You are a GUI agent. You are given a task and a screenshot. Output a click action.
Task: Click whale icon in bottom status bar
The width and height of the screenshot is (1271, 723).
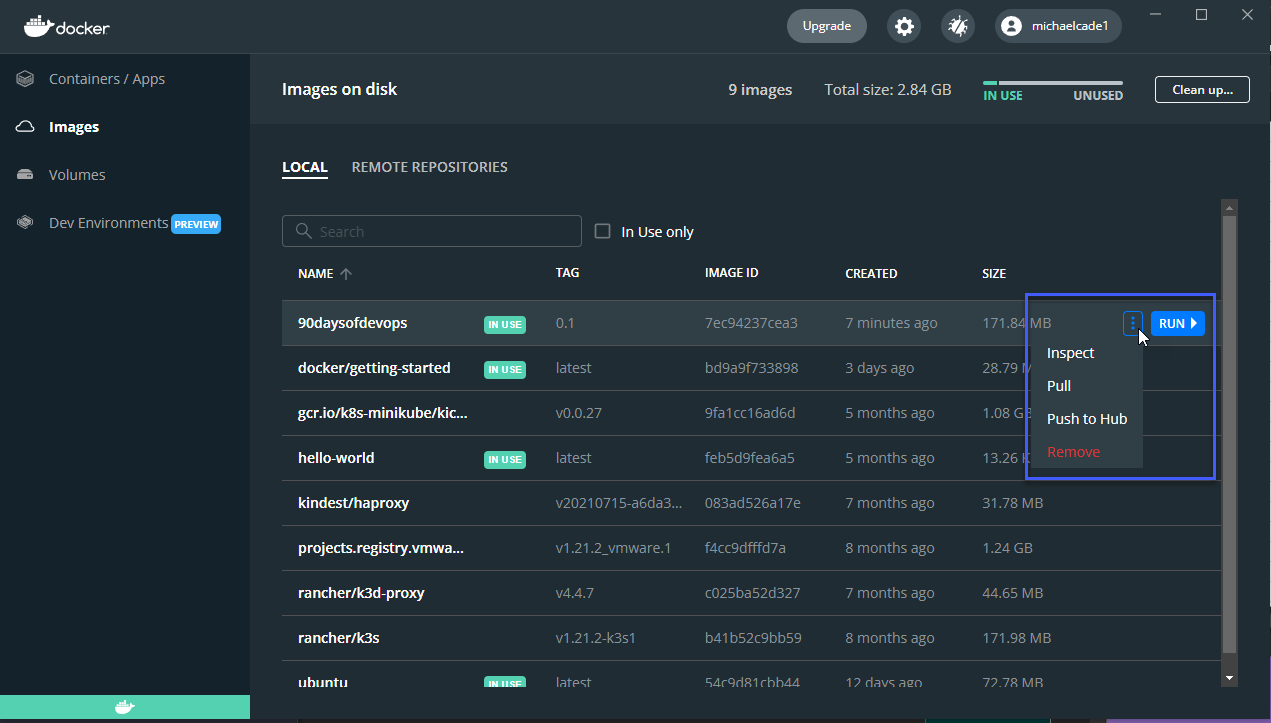pyautogui.click(x=124, y=707)
